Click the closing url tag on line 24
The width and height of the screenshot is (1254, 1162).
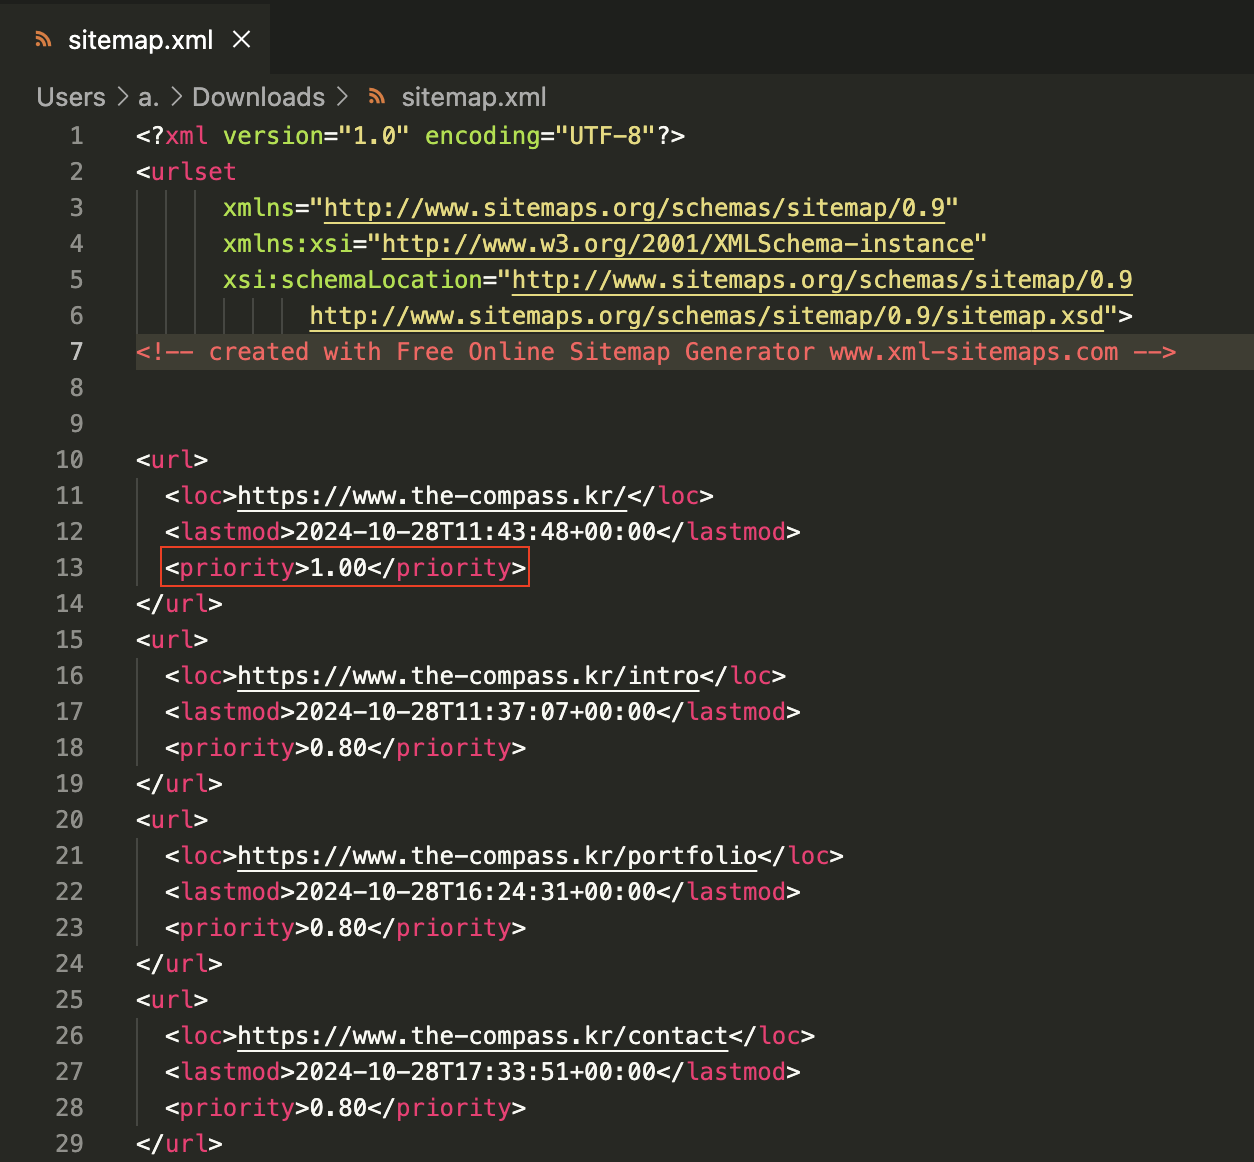179,964
